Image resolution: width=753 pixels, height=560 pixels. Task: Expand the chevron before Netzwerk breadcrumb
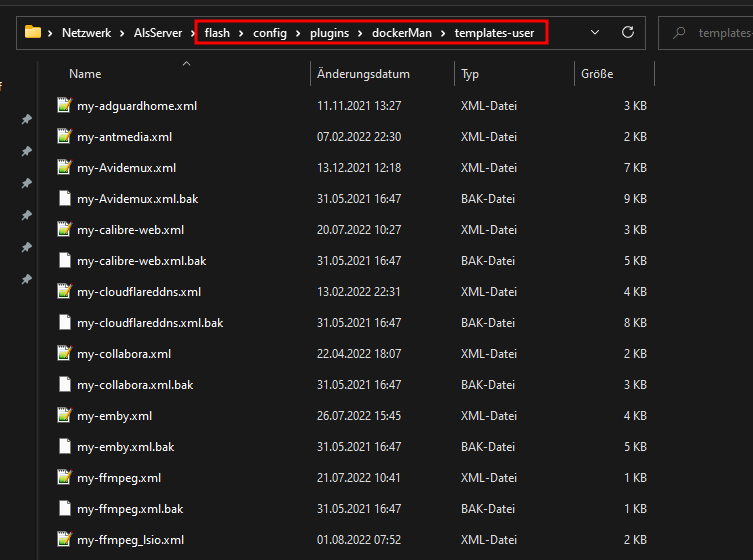coord(50,33)
